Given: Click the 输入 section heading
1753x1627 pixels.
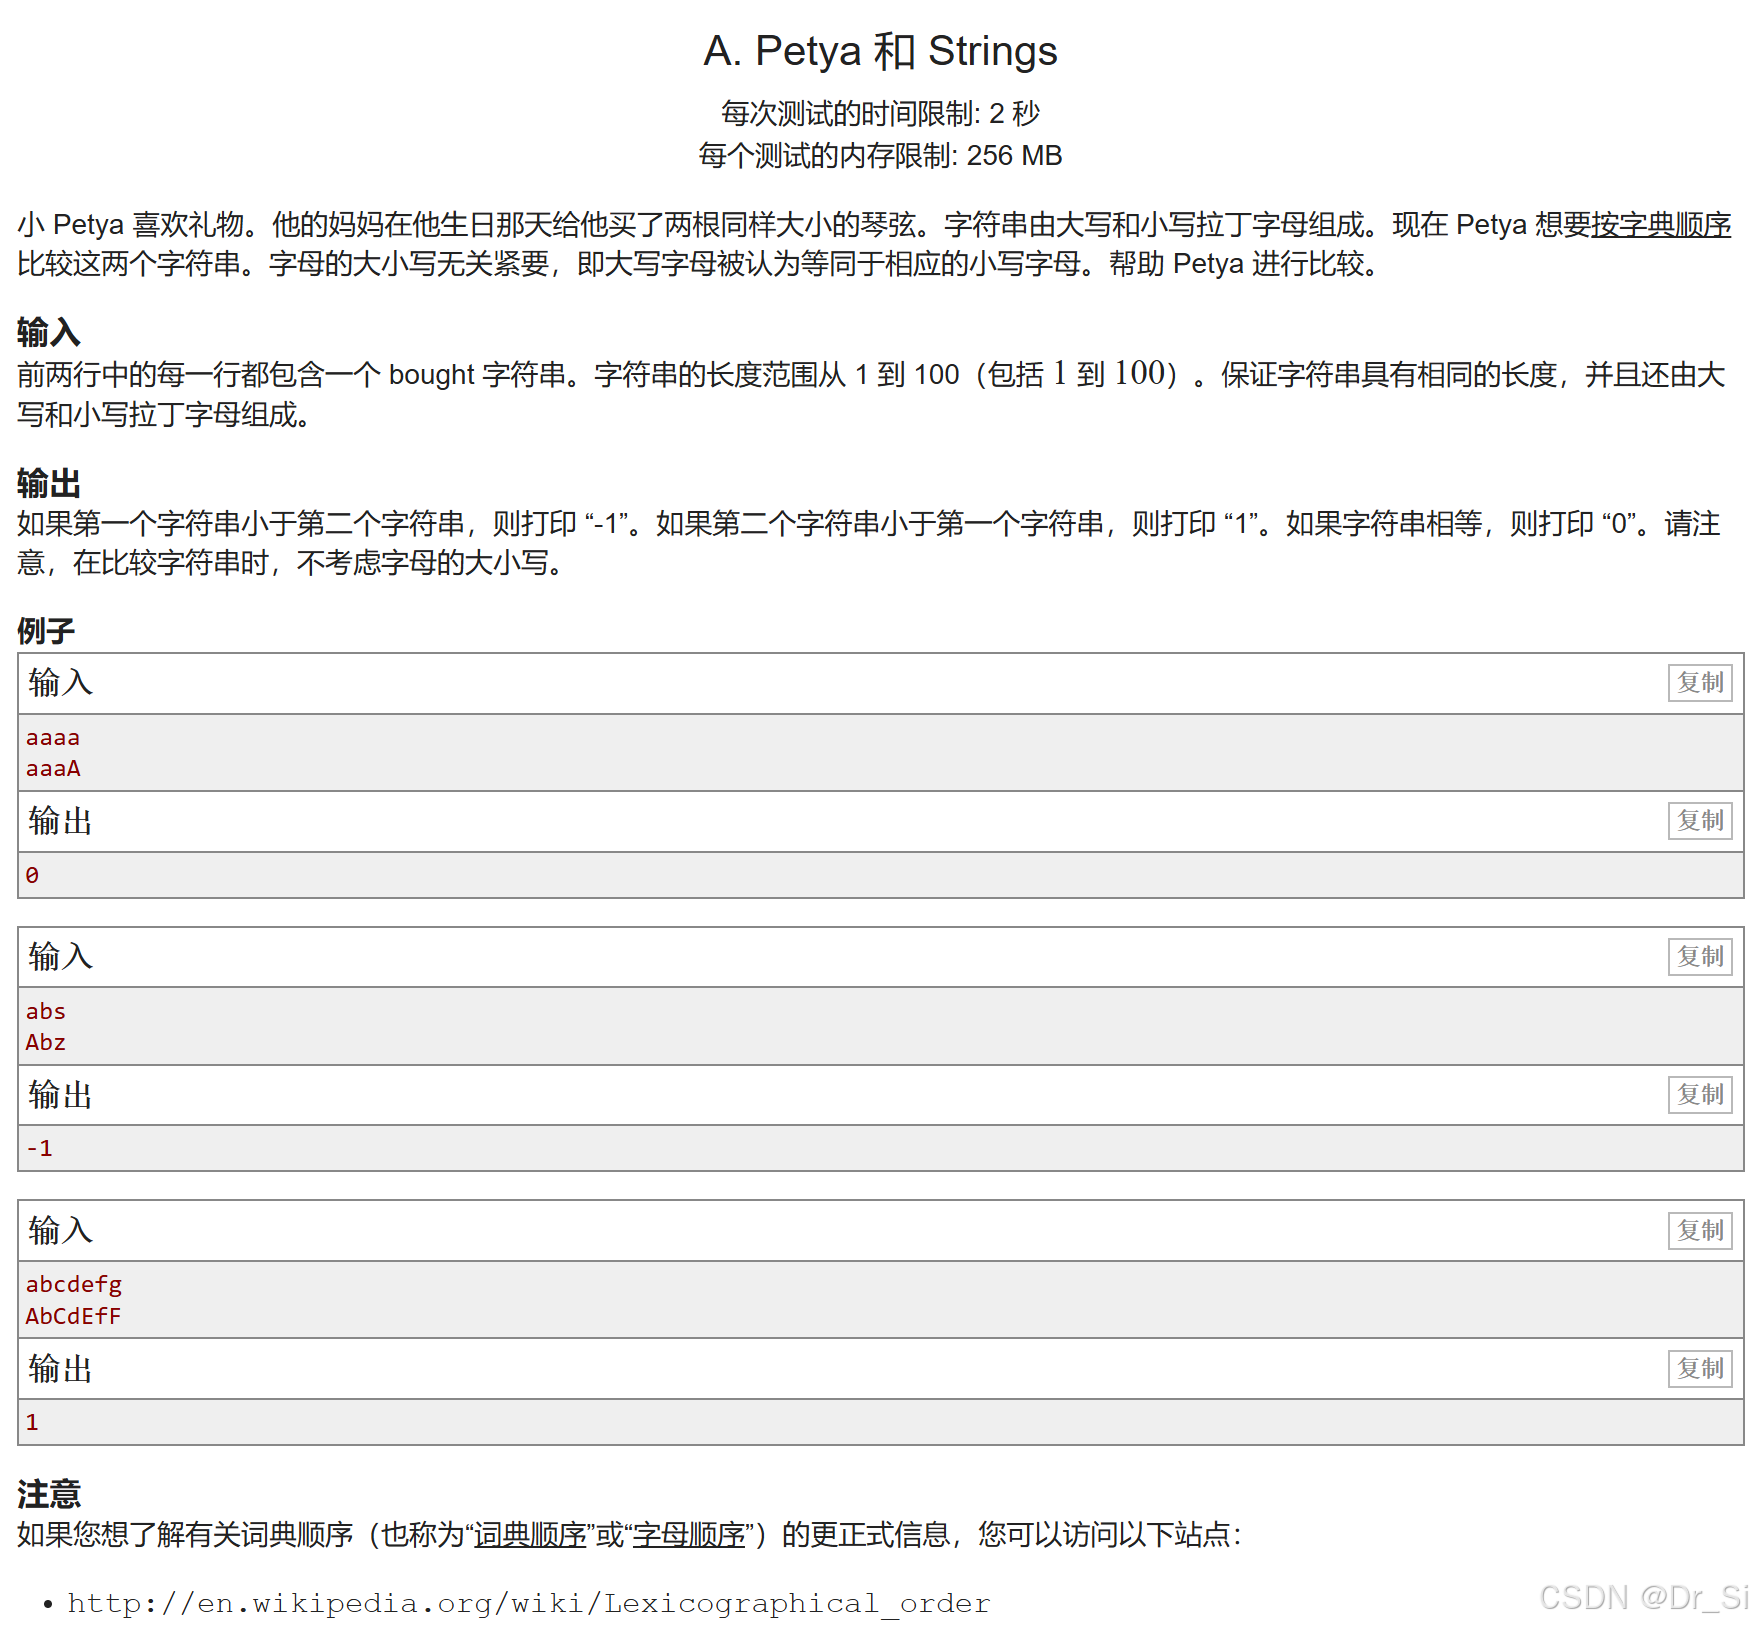Looking at the screenshot, I should click(48, 331).
